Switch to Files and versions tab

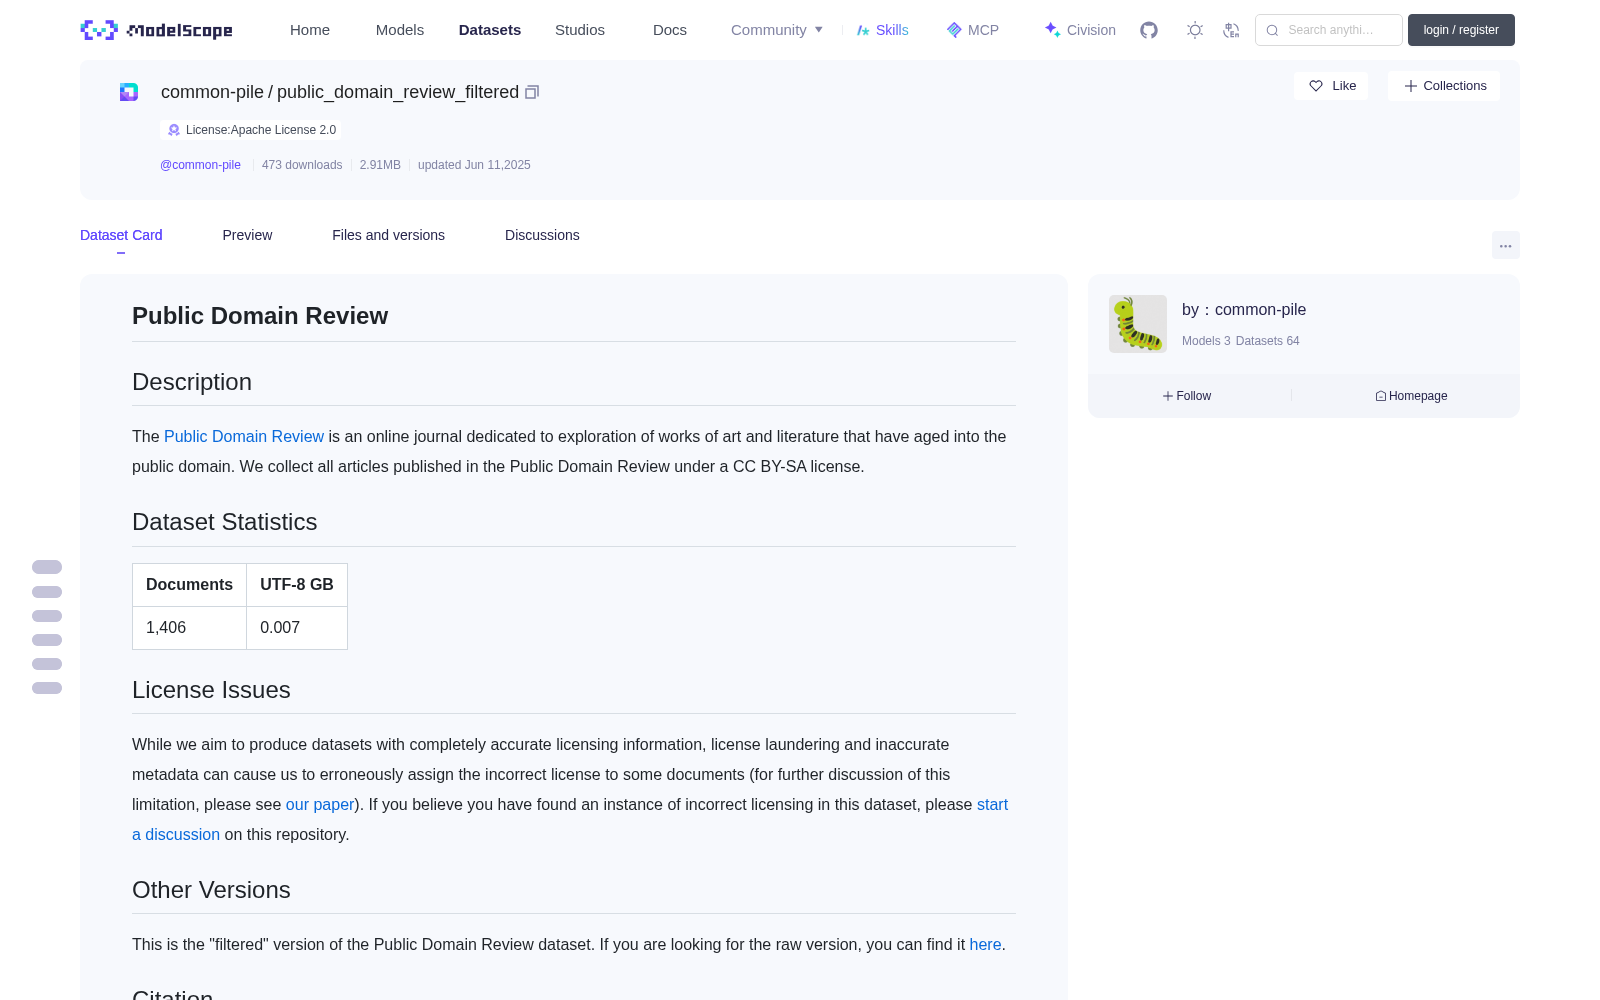[388, 235]
